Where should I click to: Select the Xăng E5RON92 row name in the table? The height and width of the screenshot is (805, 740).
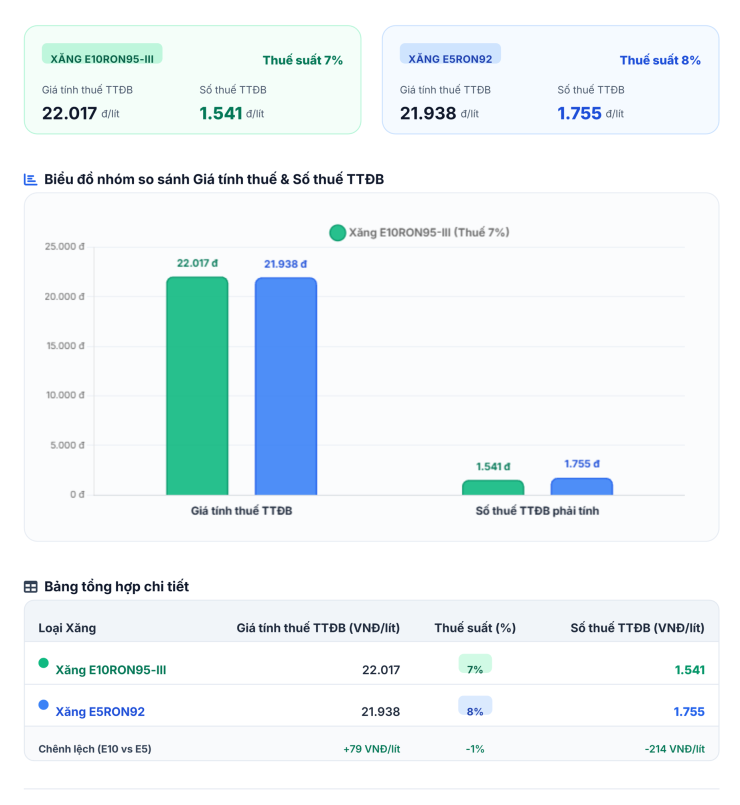coord(100,712)
